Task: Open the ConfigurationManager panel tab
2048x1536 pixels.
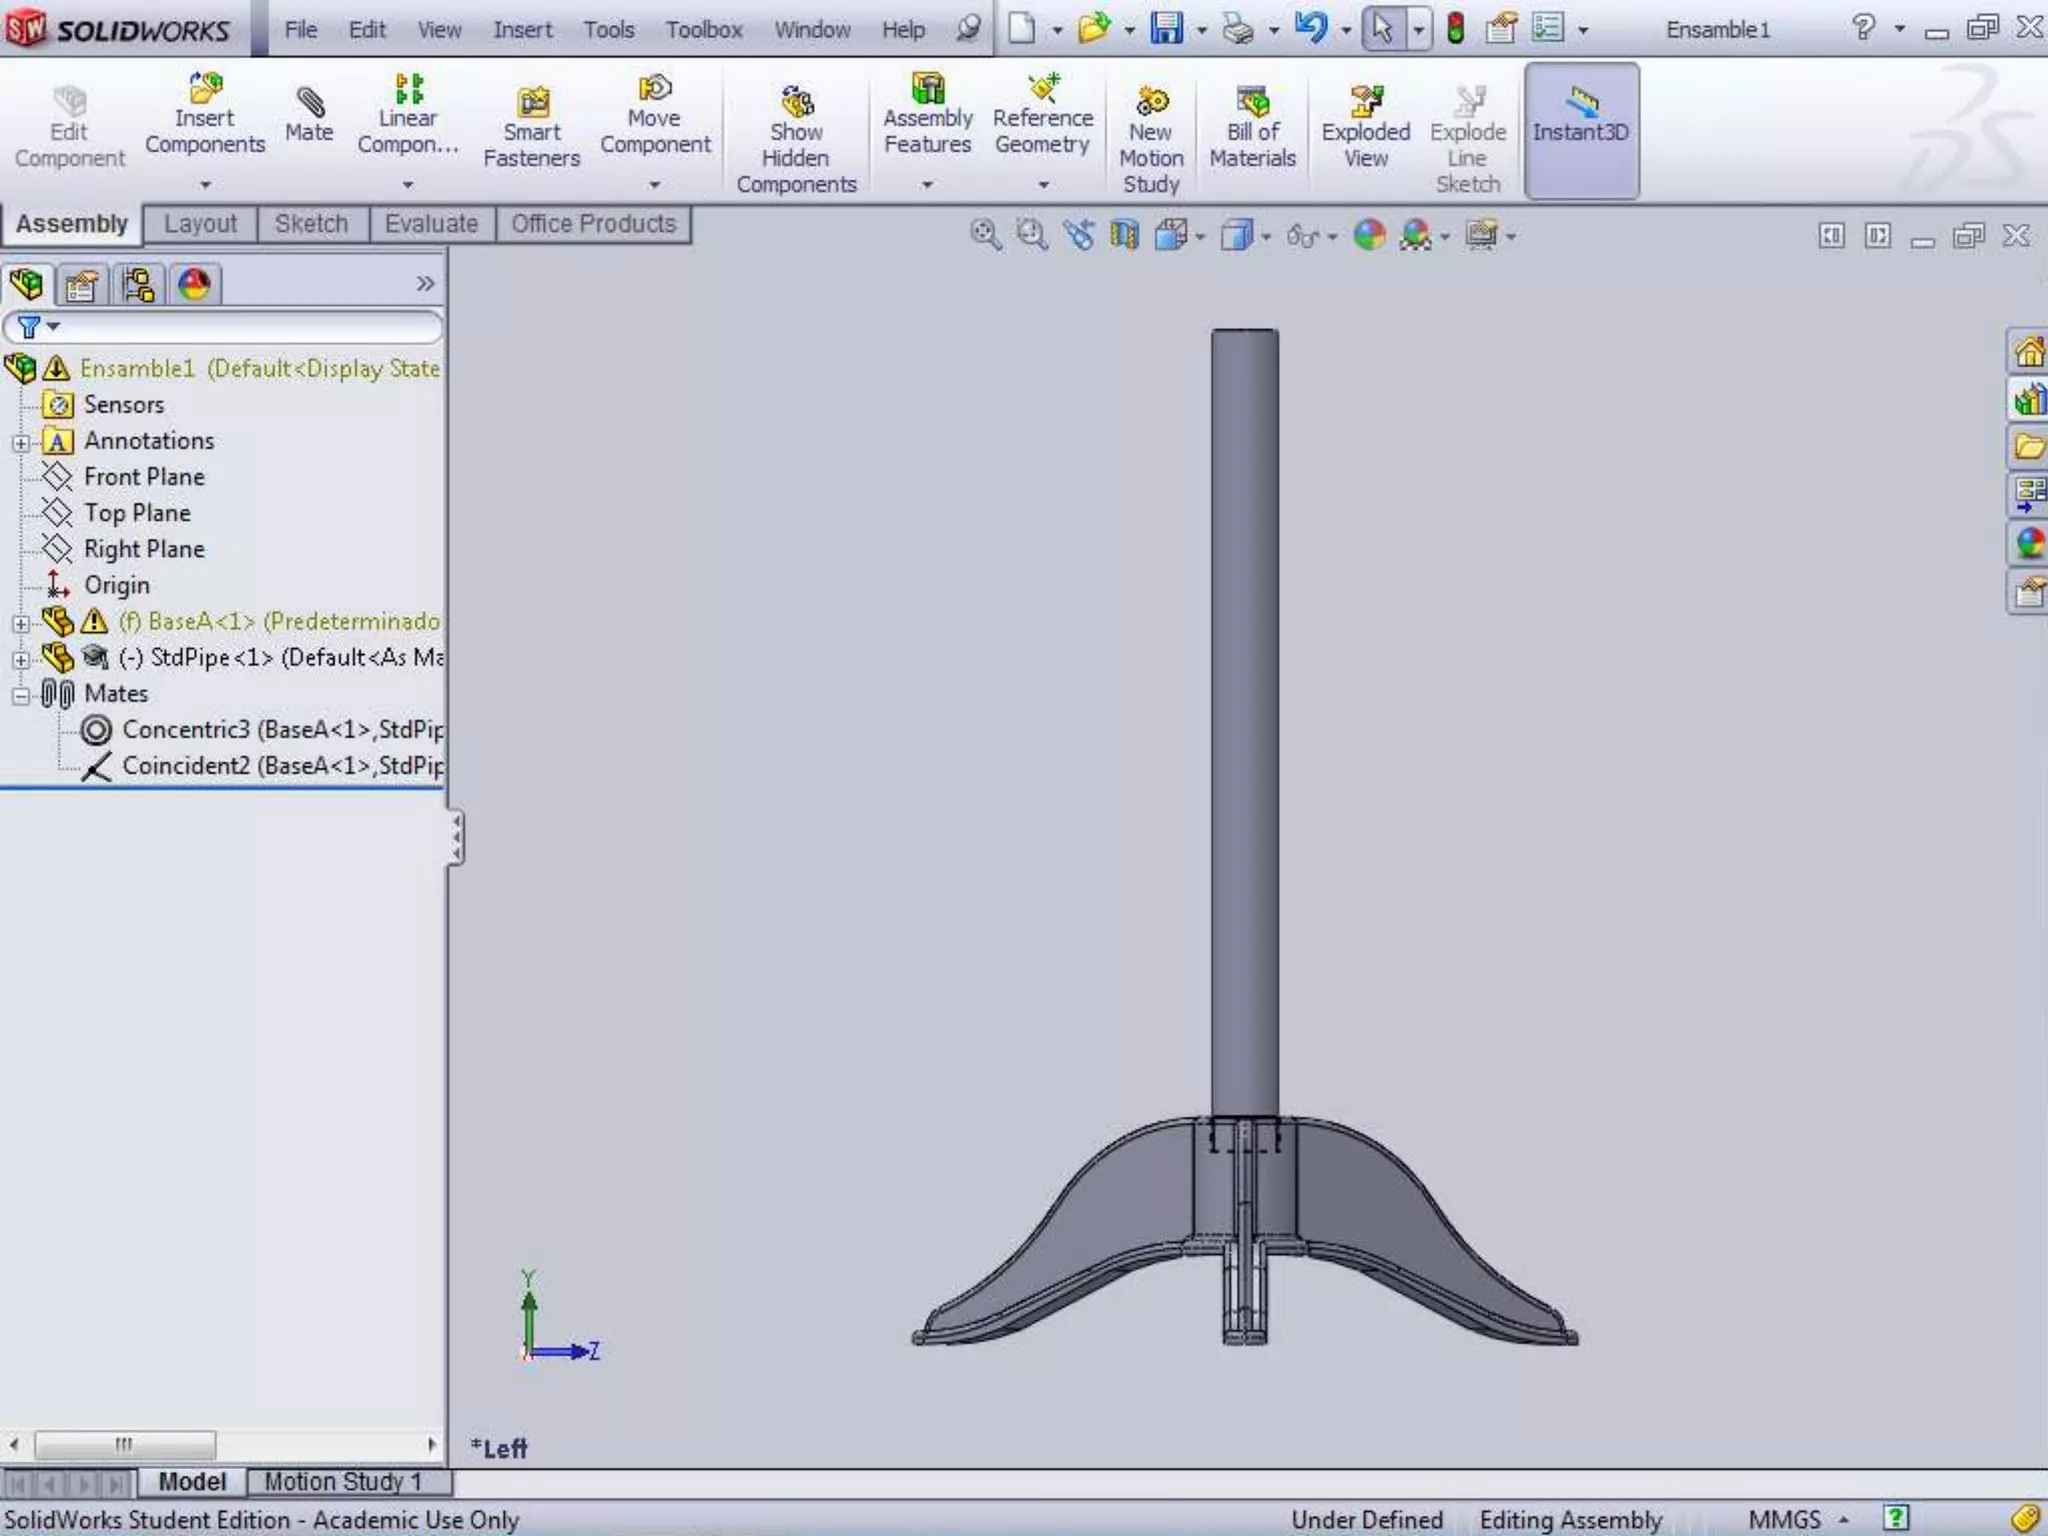Action: coord(137,285)
